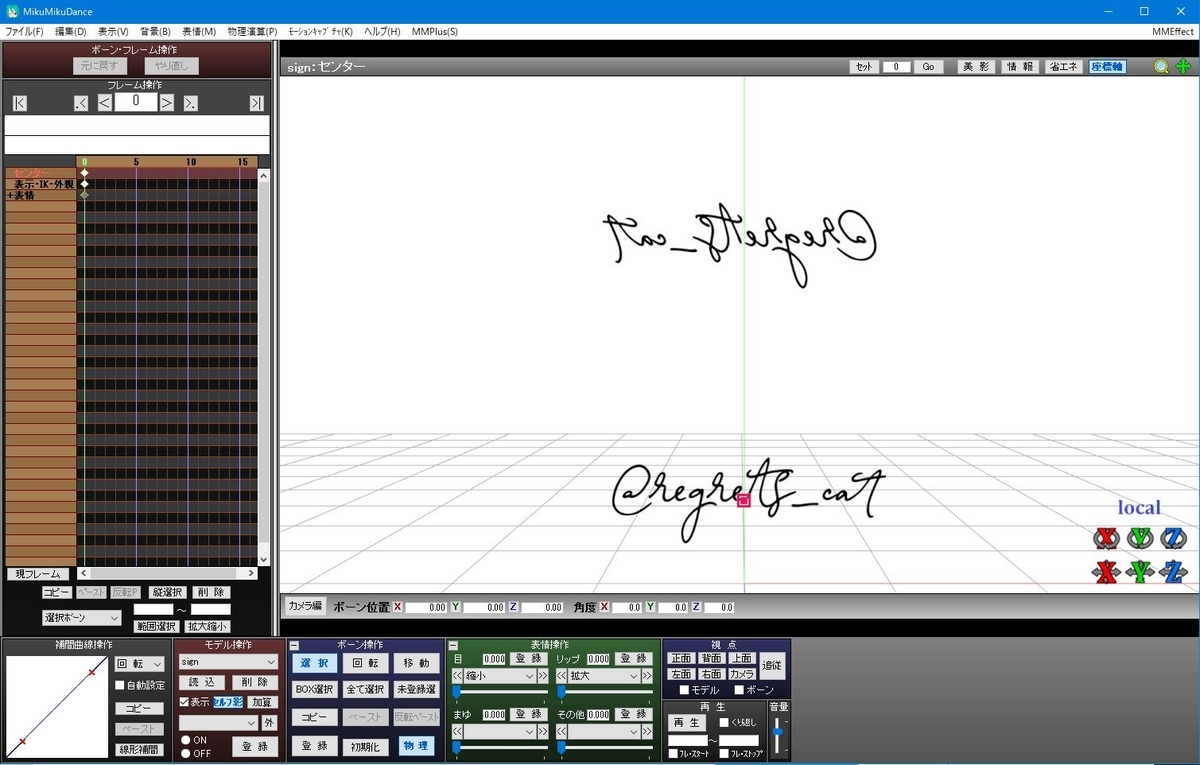Viewport: 1200px width, 765px height.
Task: Open the 編集(D) menu
Action: pyautogui.click(x=70, y=31)
